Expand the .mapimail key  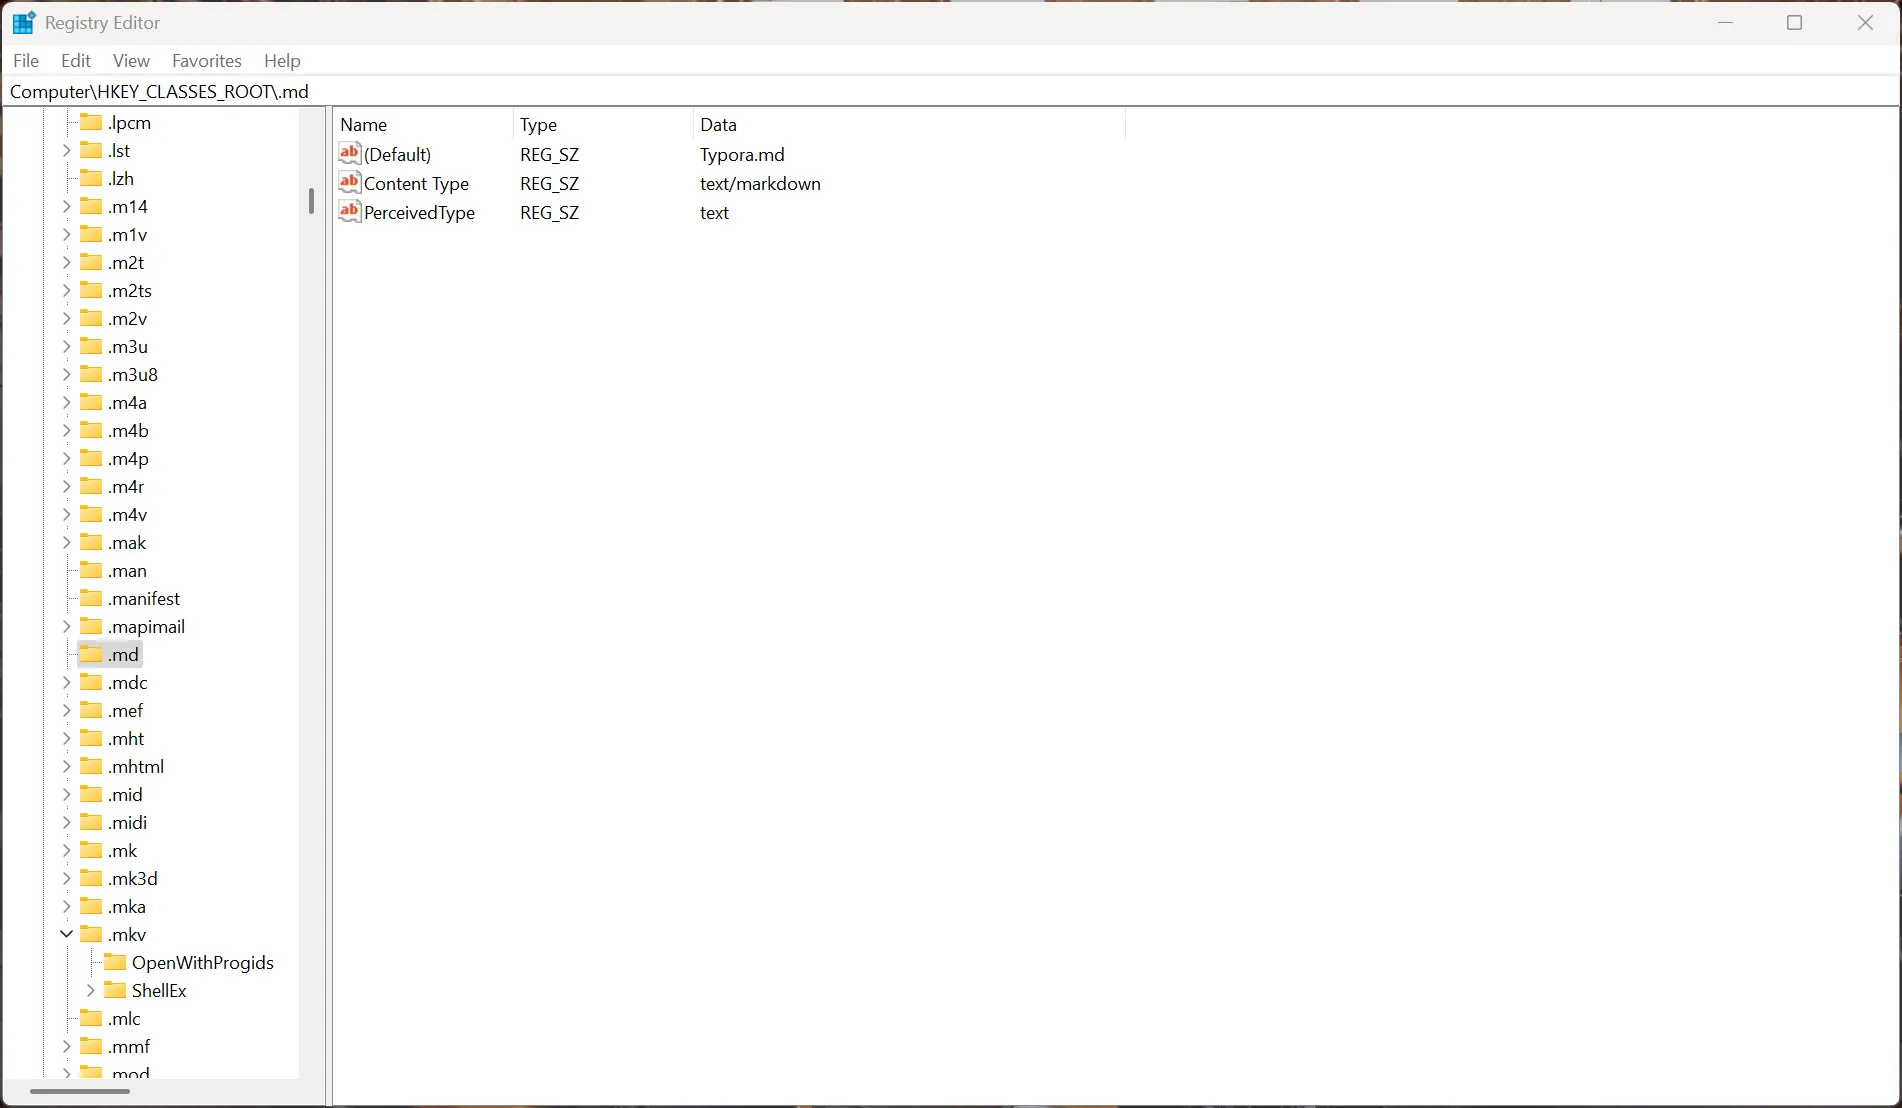click(66, 626)
